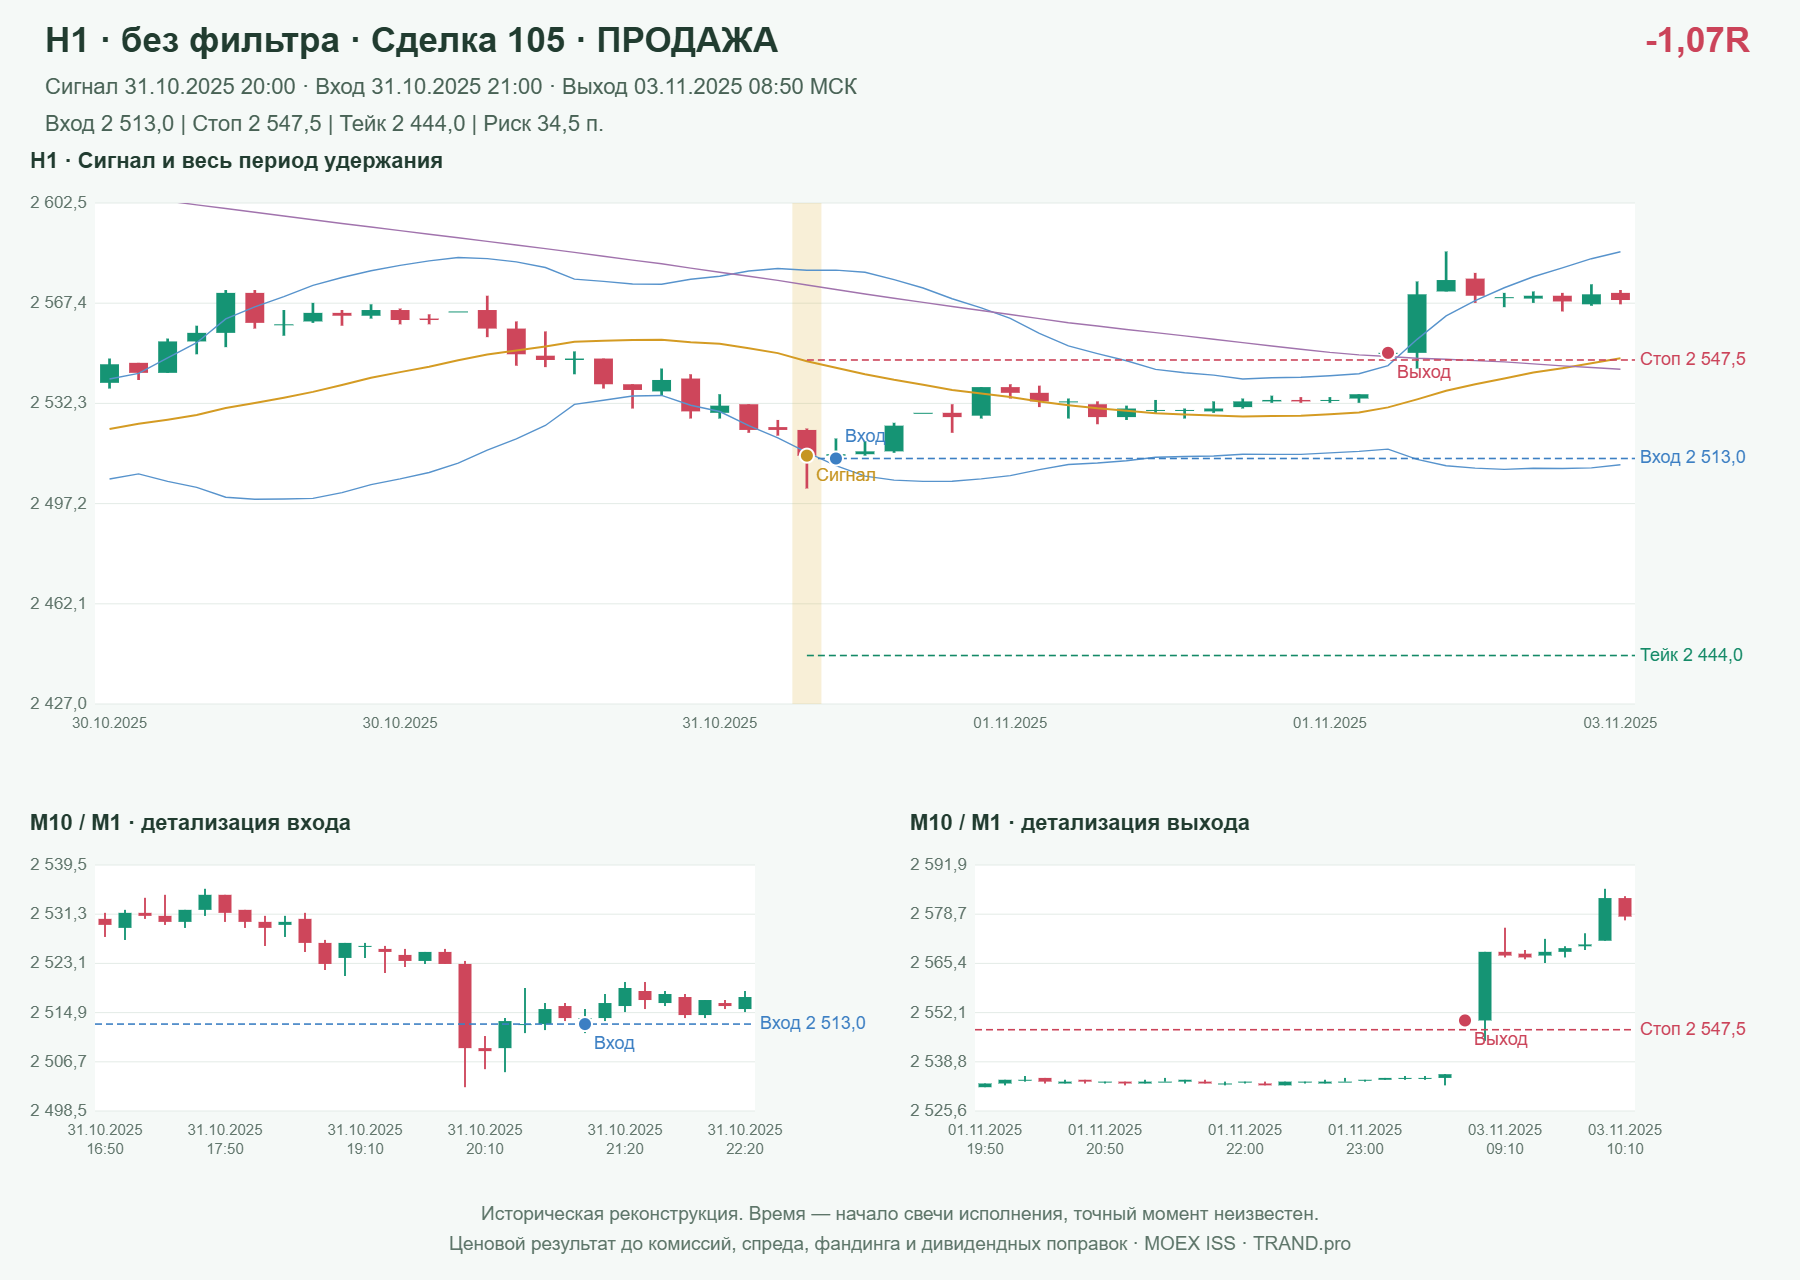Click the blue Вход marker dot on H1 chart
This screenshot has width=1800, height=1280.
coord(836,459)
